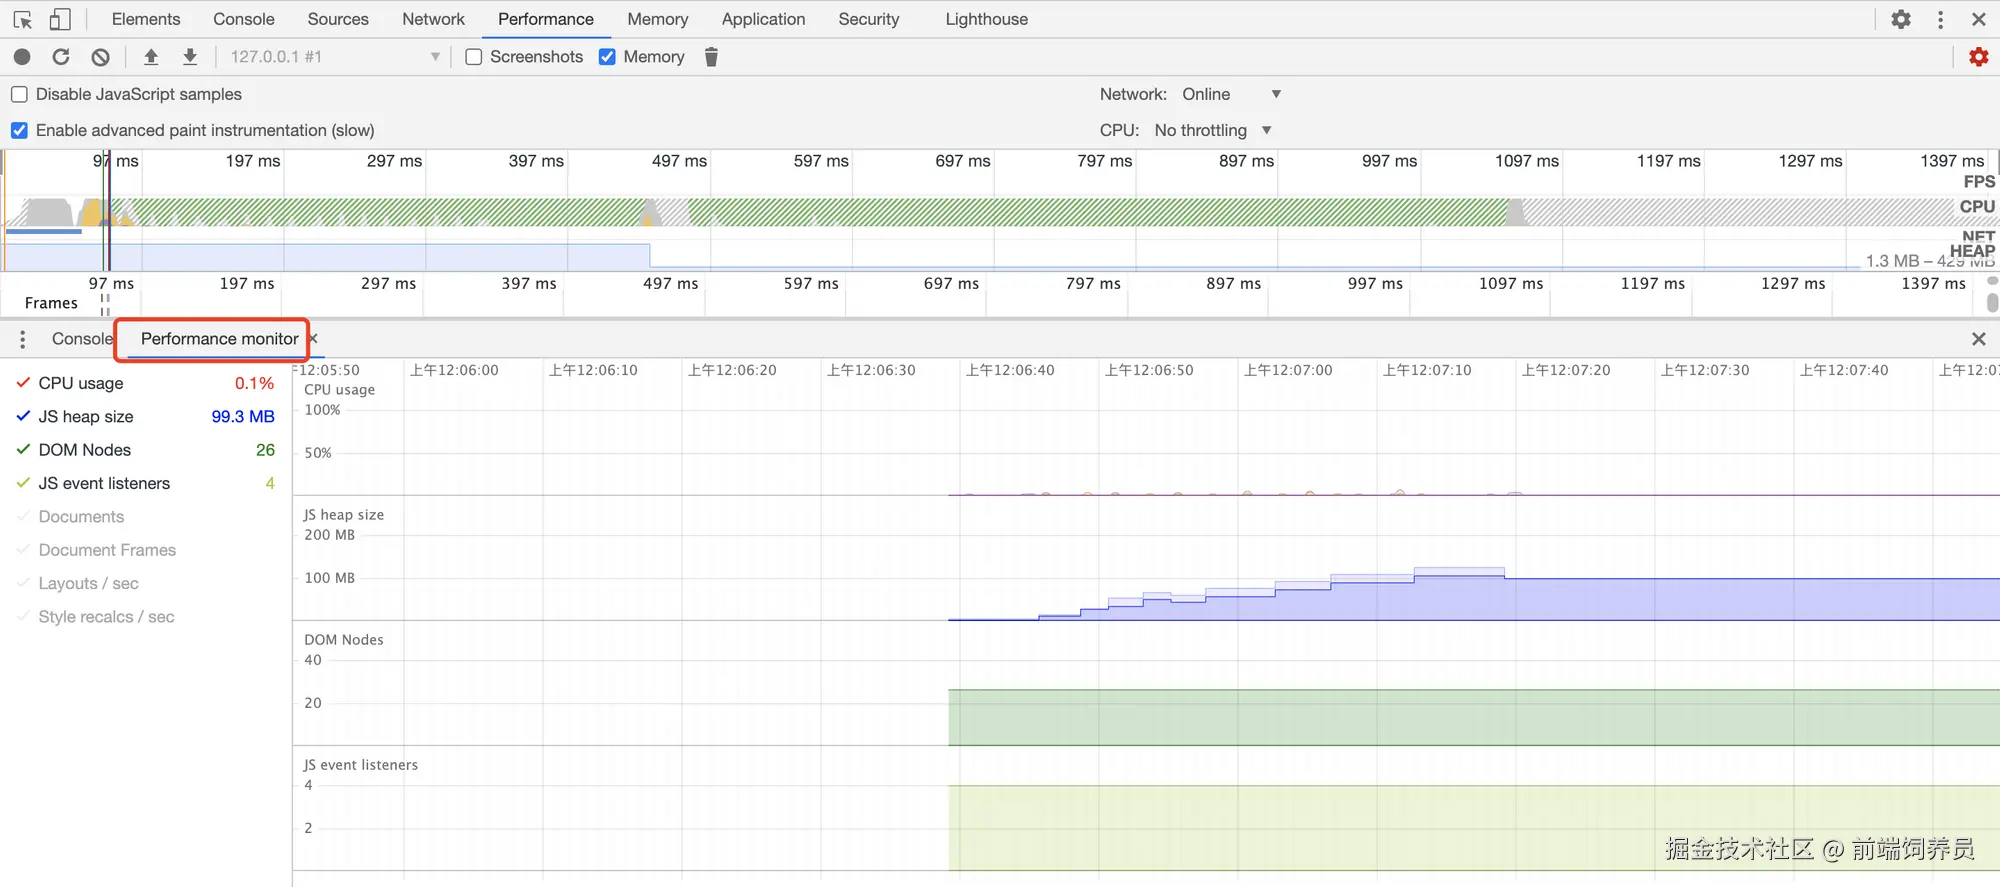This screenshot has height=887, width=2000.
Task: Save the profile with the download icon
Action: [x=190, y=57]
